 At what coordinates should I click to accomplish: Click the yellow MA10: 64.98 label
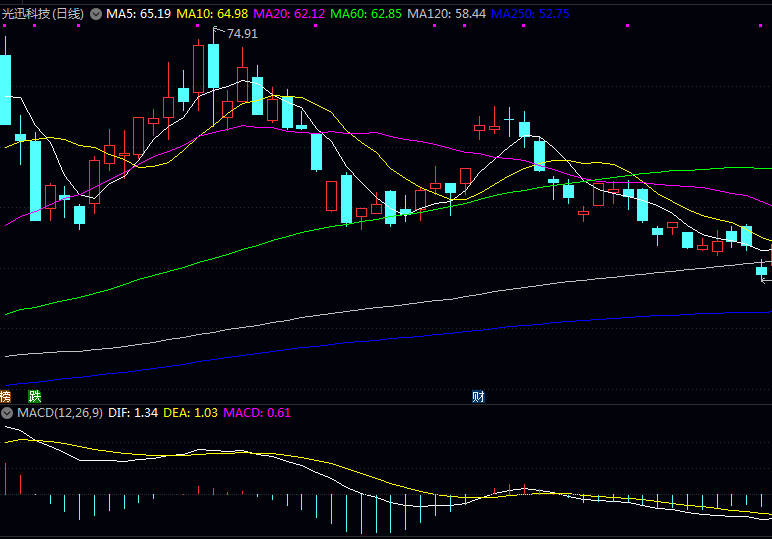pyautogui.click(x=212, y=14)
